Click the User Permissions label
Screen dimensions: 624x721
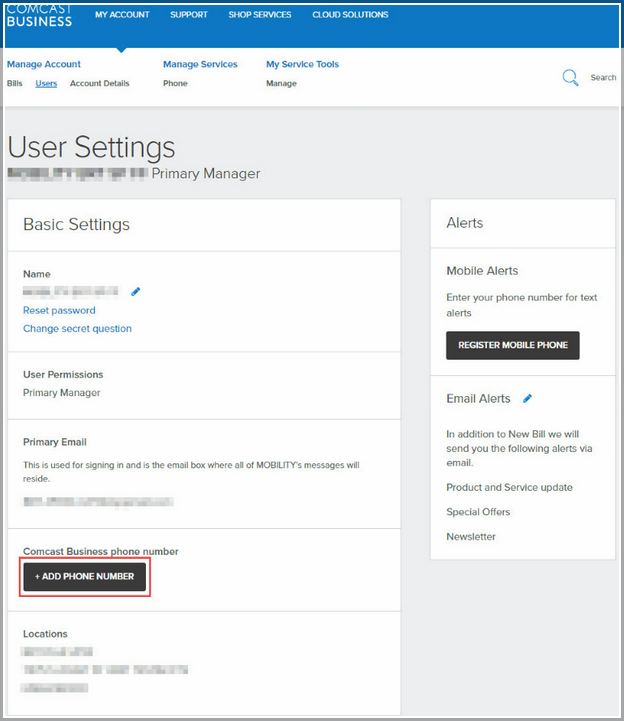[x=63, y=375]
